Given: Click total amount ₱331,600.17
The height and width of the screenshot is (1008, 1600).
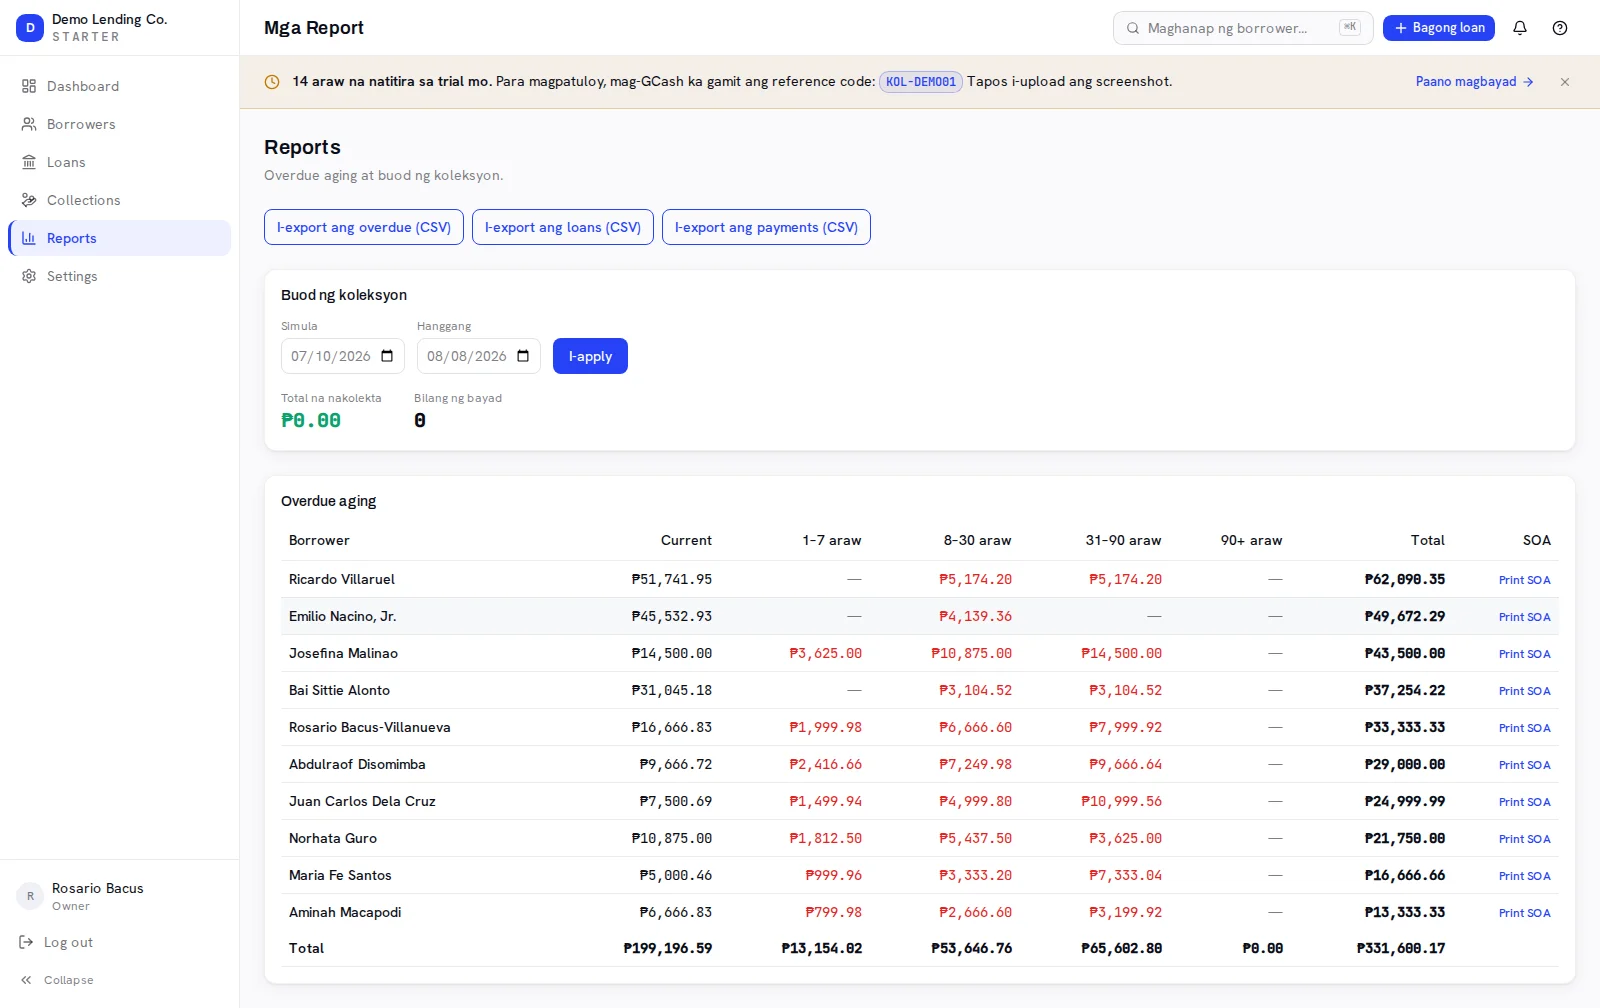Looking at the screenshot, I should pyautogui.click(x=1401, y=948).
